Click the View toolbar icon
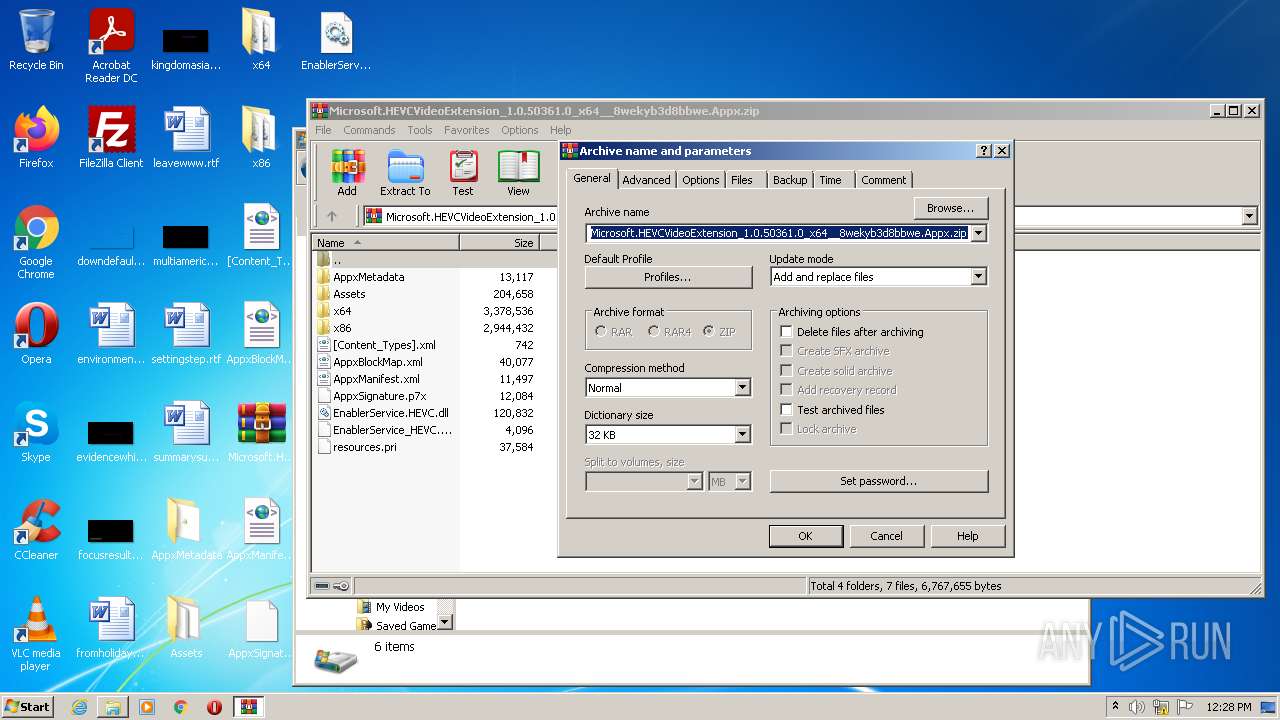The width and height of the screenshot is (1280, 720). tap(518, 173)
